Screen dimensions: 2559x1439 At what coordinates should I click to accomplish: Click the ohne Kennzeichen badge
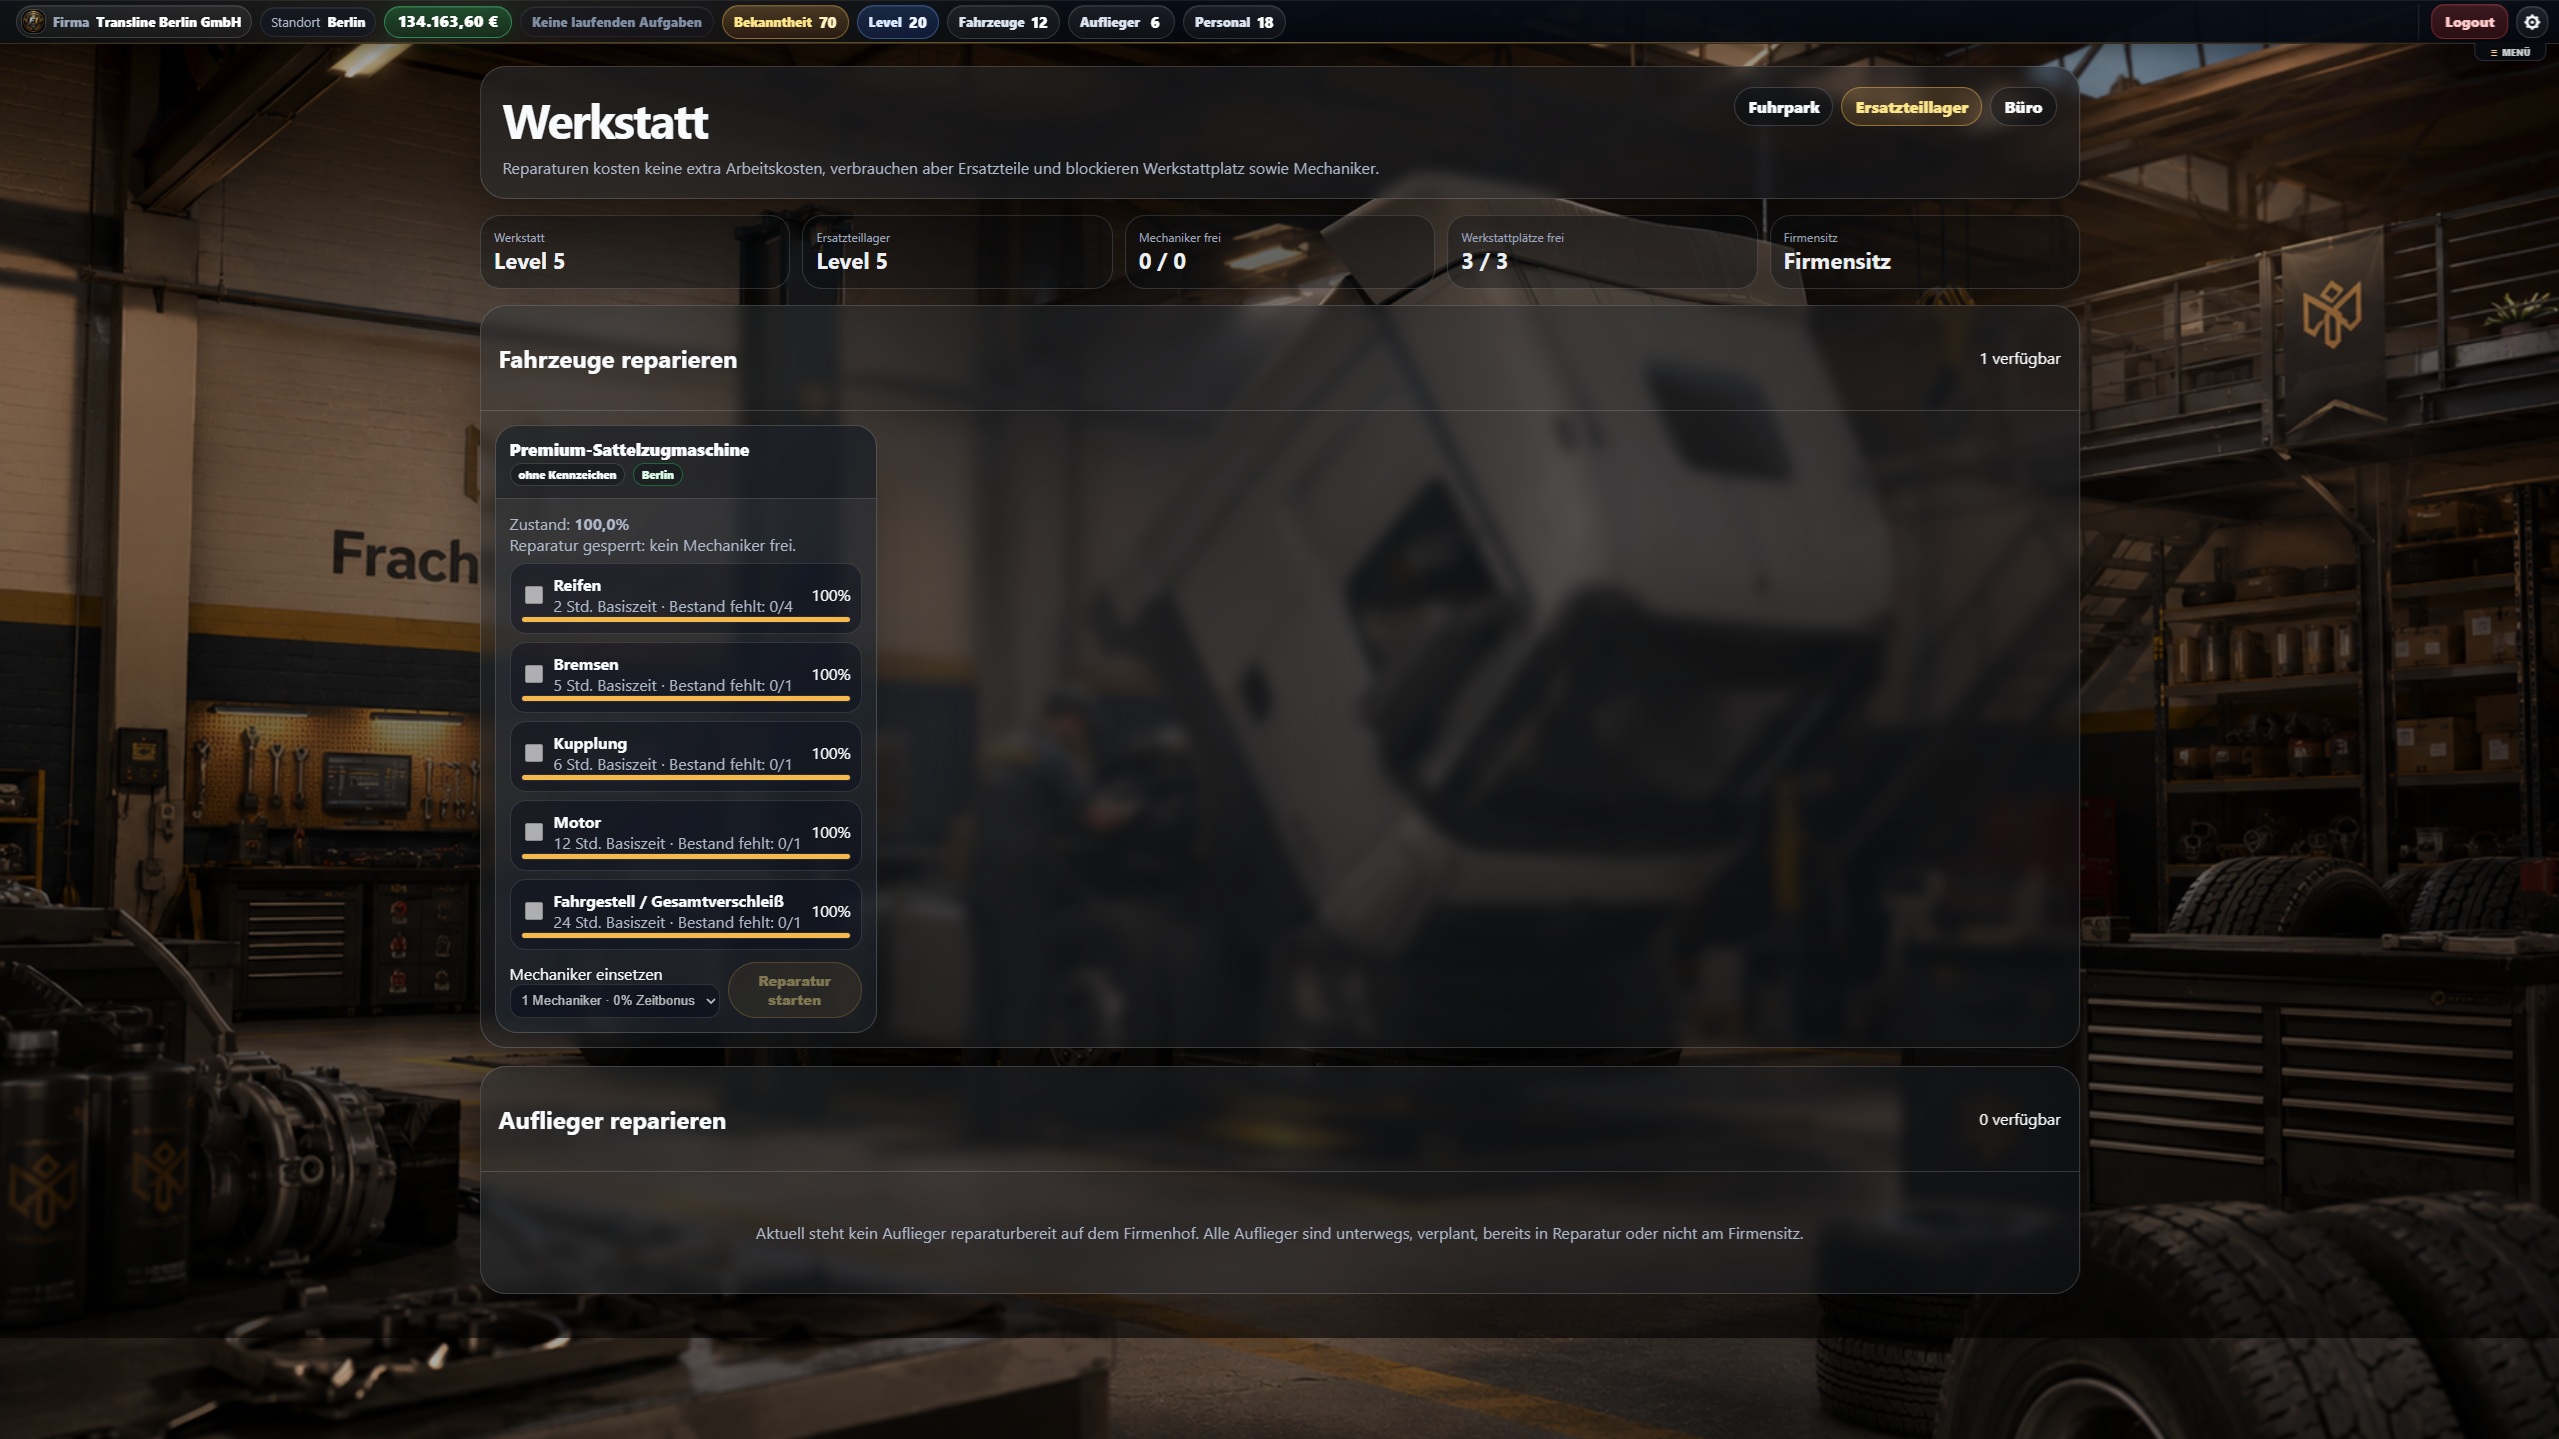567,475
